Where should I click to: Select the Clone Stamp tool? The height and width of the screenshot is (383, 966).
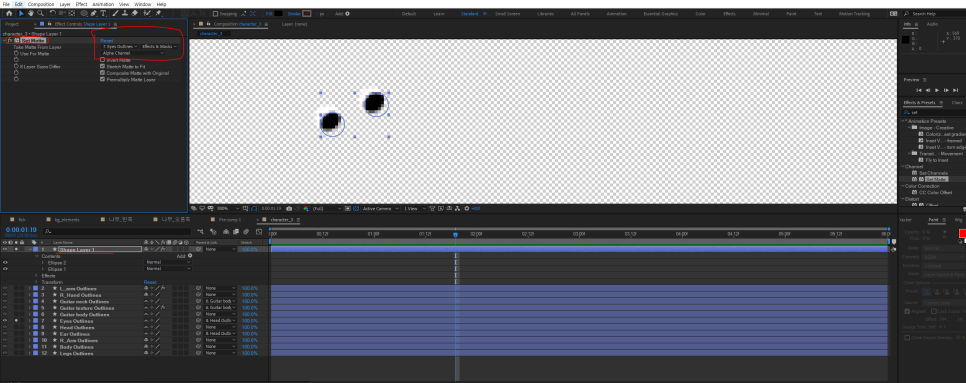pos(125,13)
